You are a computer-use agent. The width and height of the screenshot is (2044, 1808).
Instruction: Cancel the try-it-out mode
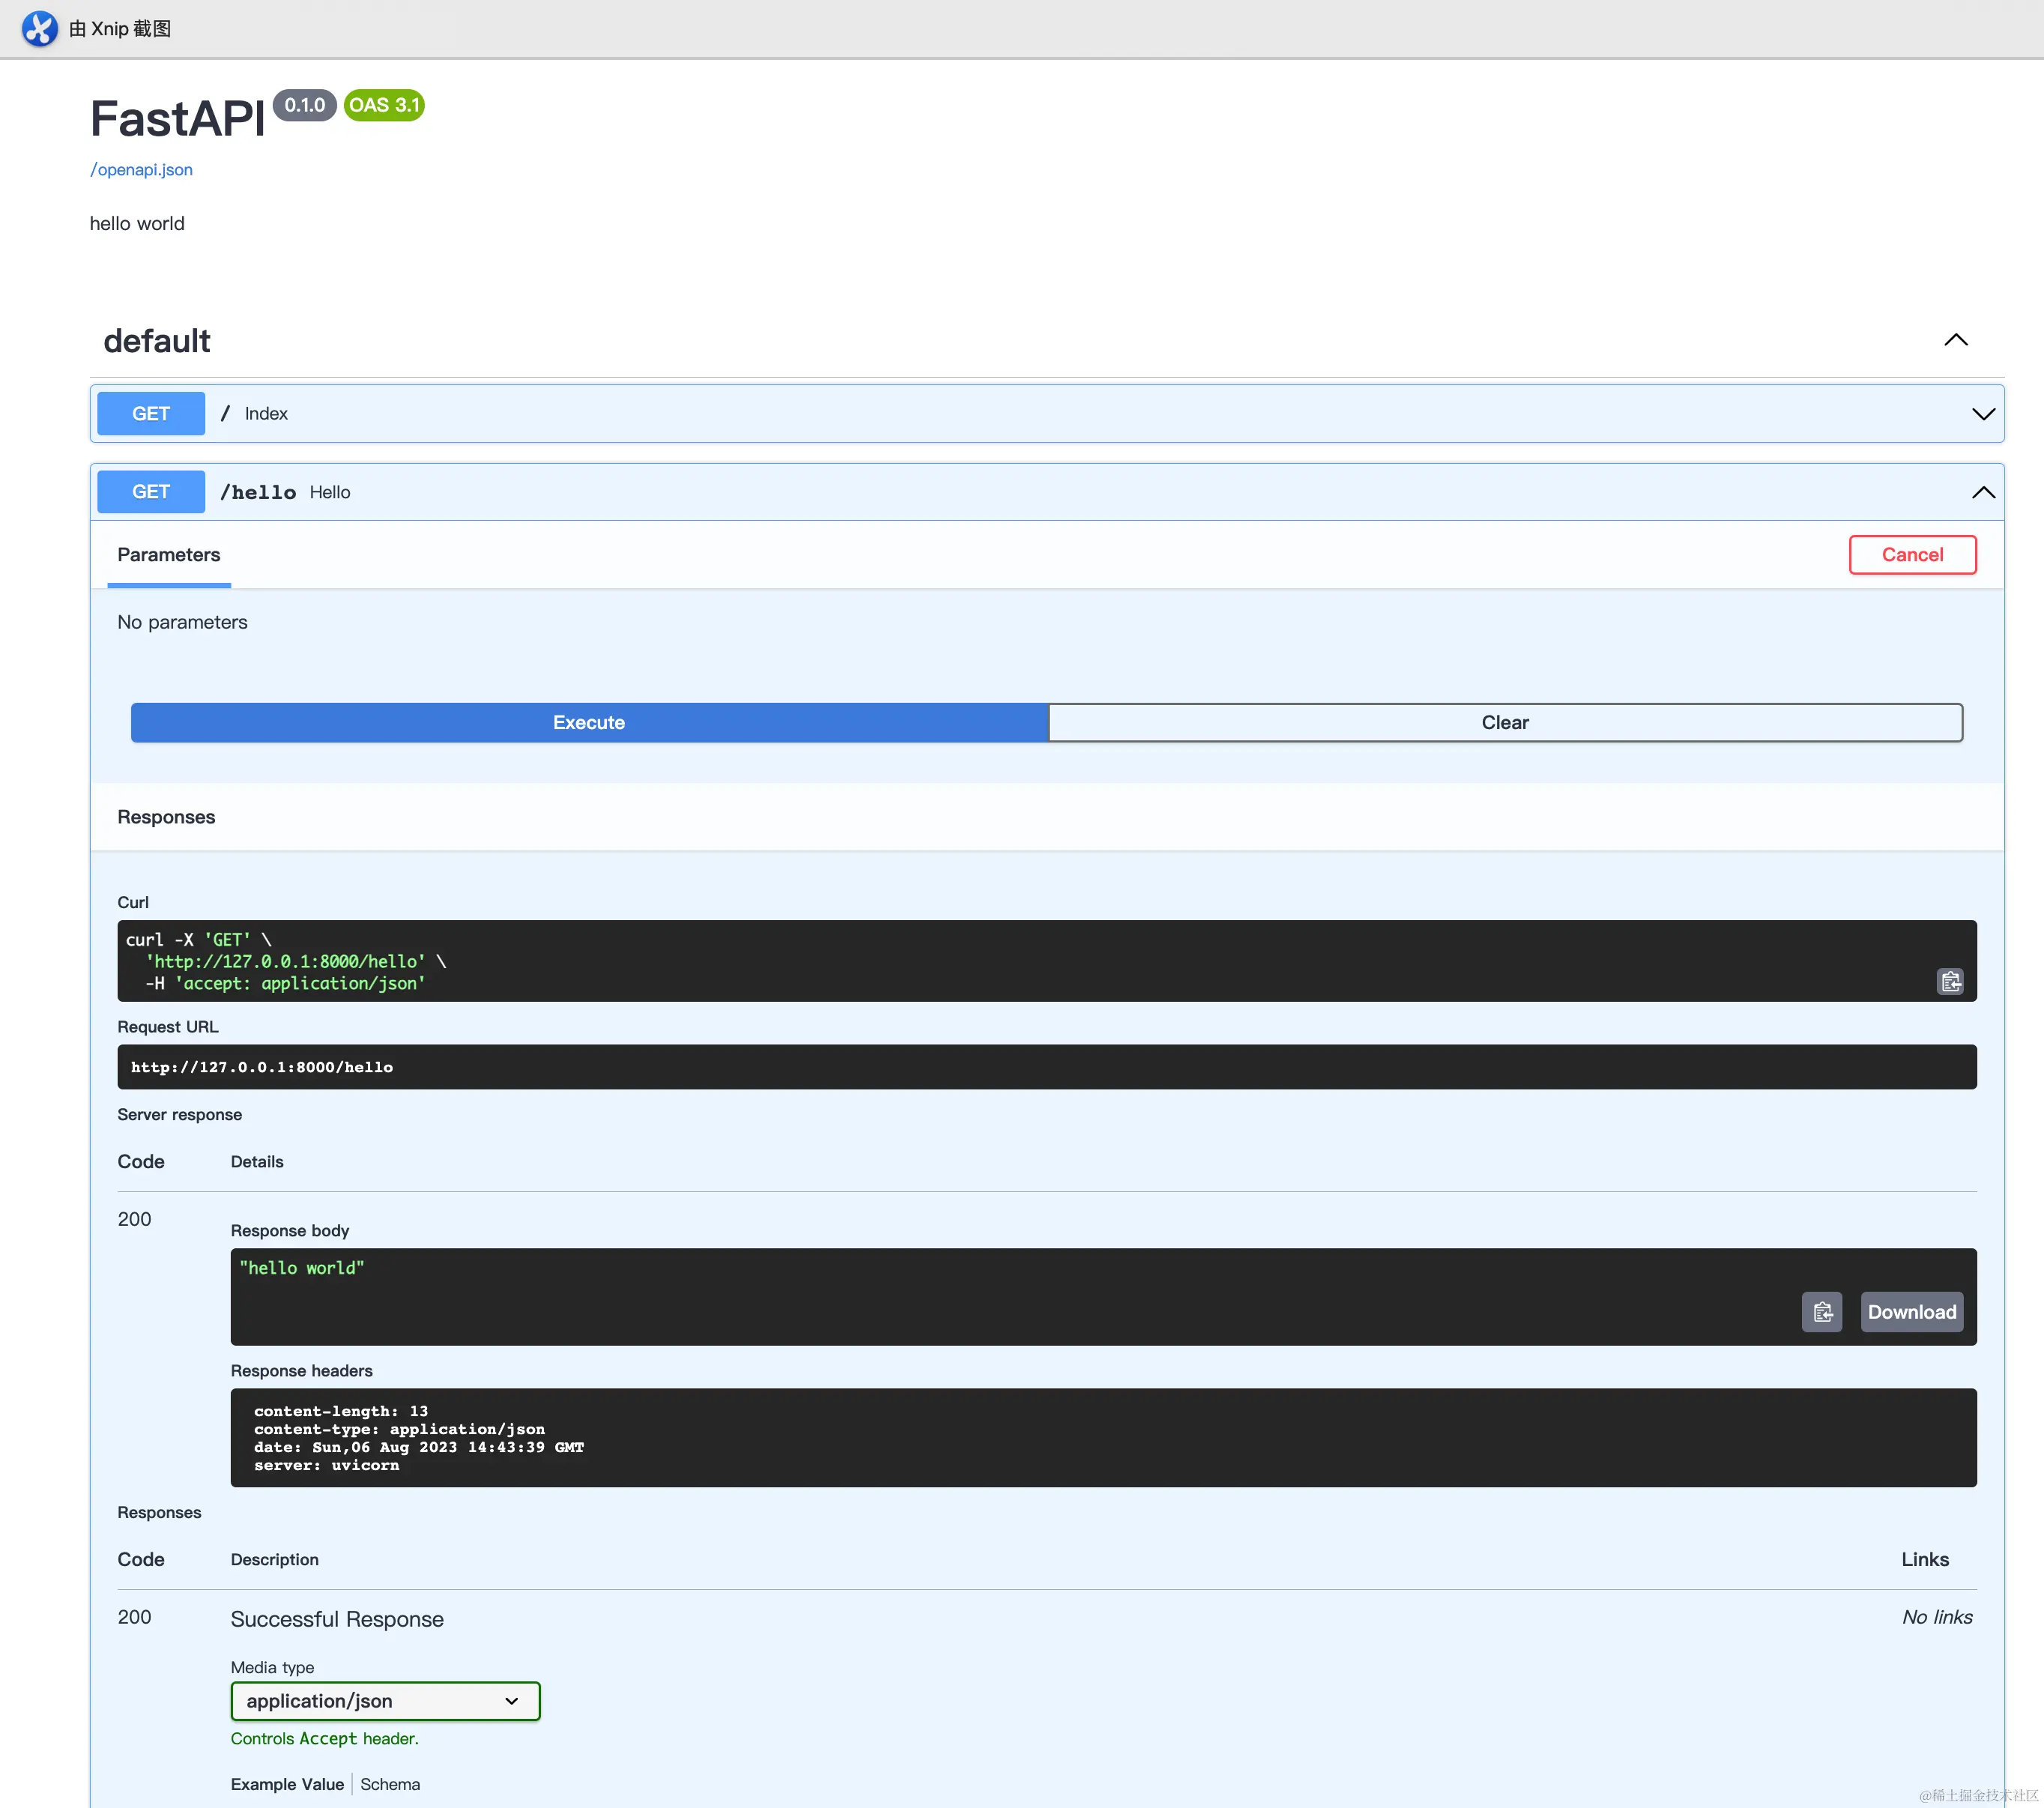(x=1912, y=555)
